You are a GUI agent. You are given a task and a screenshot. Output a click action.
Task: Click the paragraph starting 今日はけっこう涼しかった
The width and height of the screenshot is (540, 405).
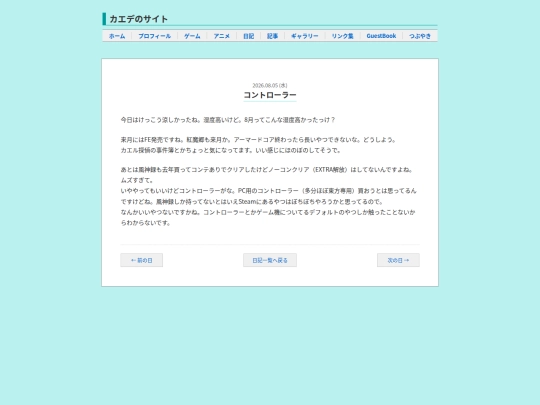228,120
